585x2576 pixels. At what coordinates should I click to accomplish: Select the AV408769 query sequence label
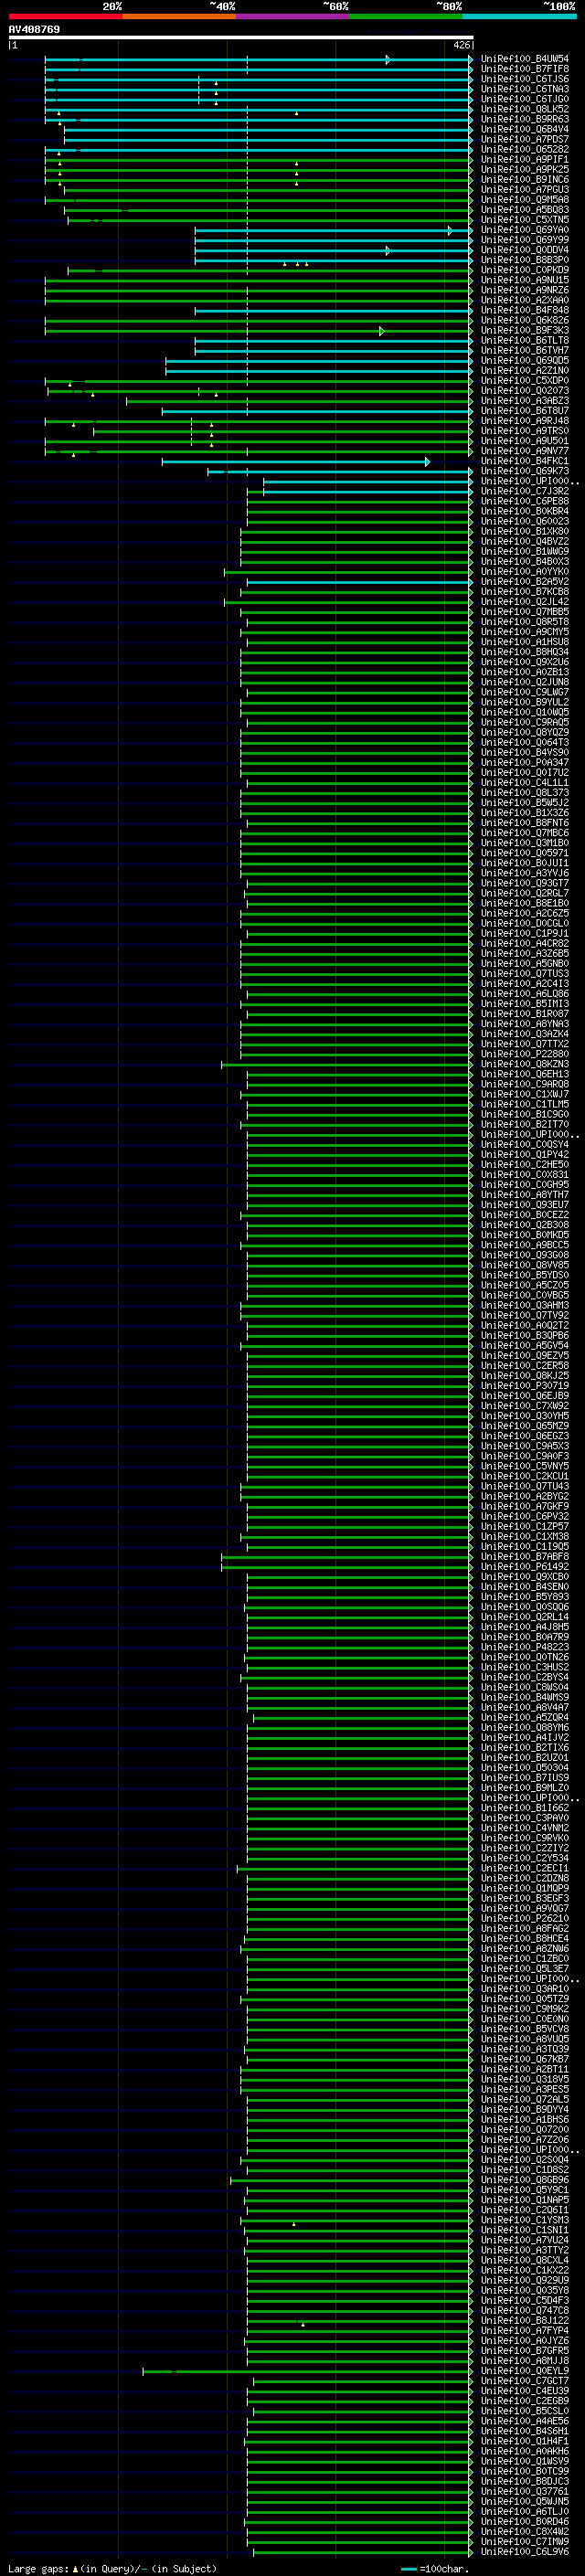[34, 29]
